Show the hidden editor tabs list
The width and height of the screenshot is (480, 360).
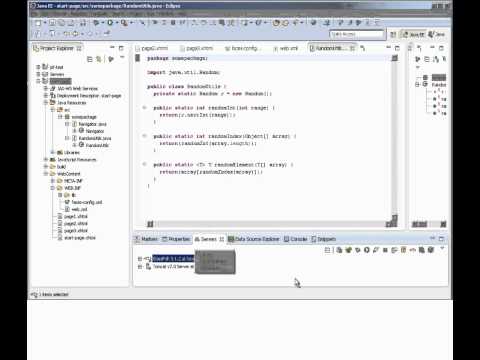[363, 48]
